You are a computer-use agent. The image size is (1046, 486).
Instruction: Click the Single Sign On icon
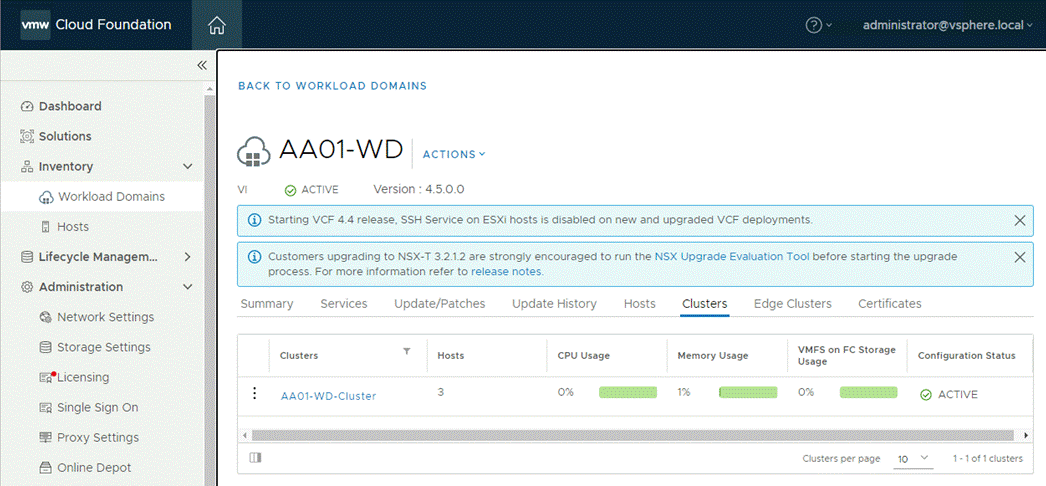[45, 407]
